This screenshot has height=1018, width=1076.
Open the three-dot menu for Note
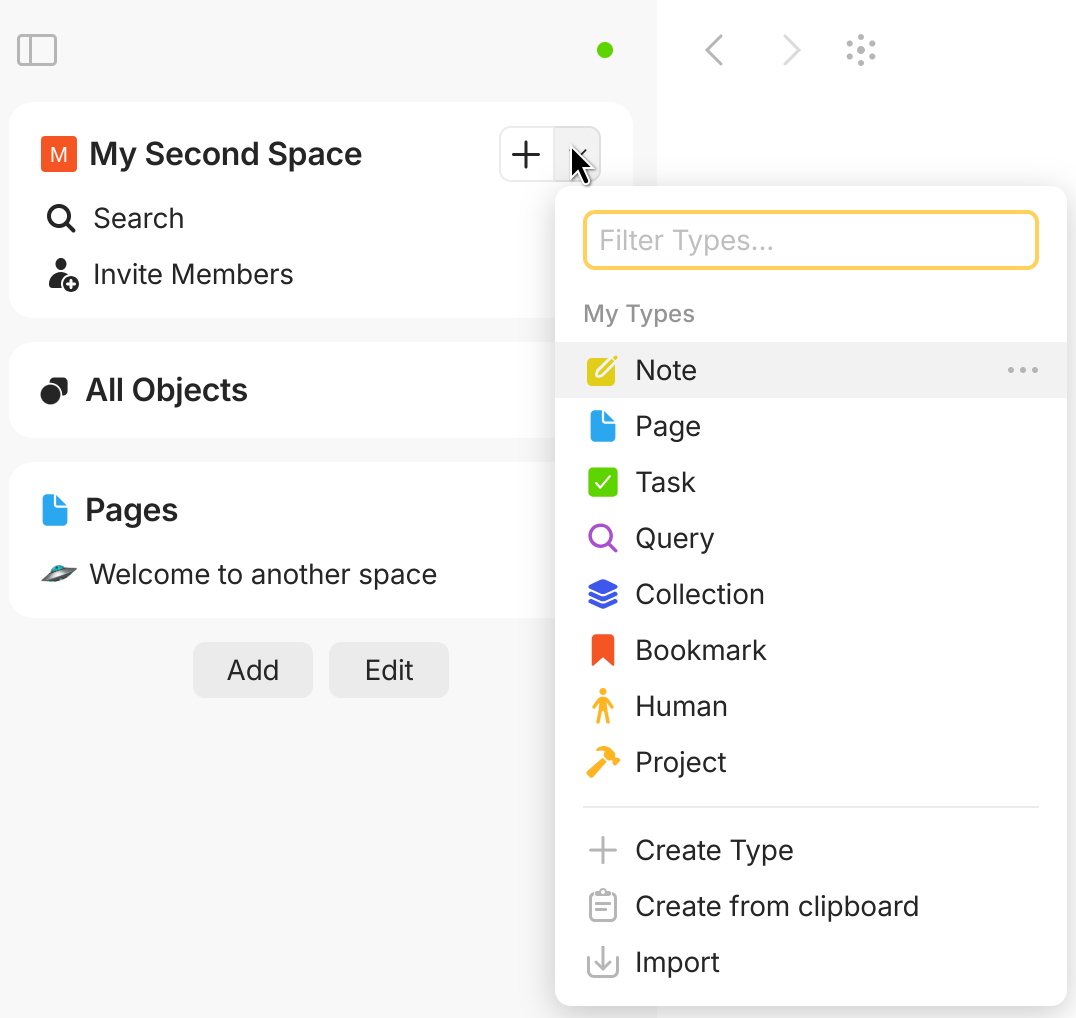coord(1022,370)
